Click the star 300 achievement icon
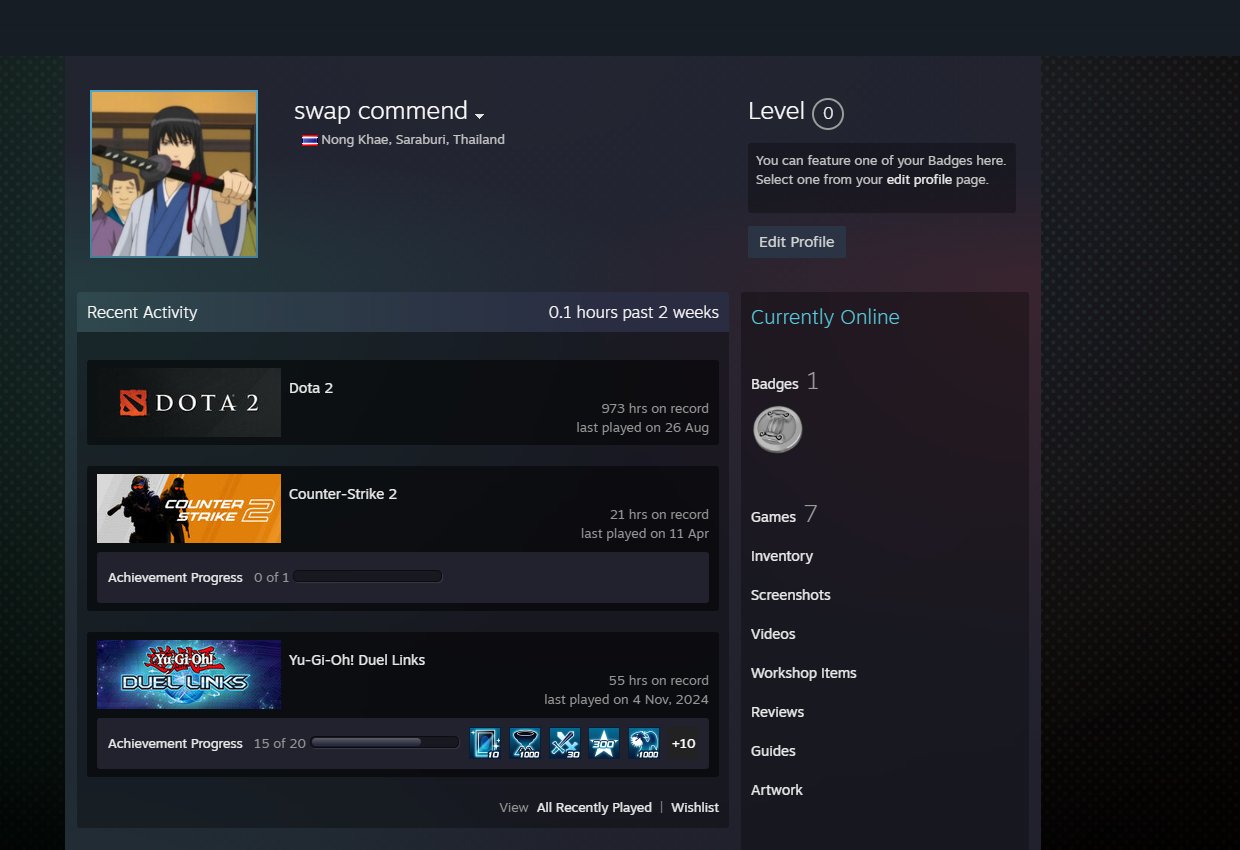 pyautogui.click(x=604, y=743)
